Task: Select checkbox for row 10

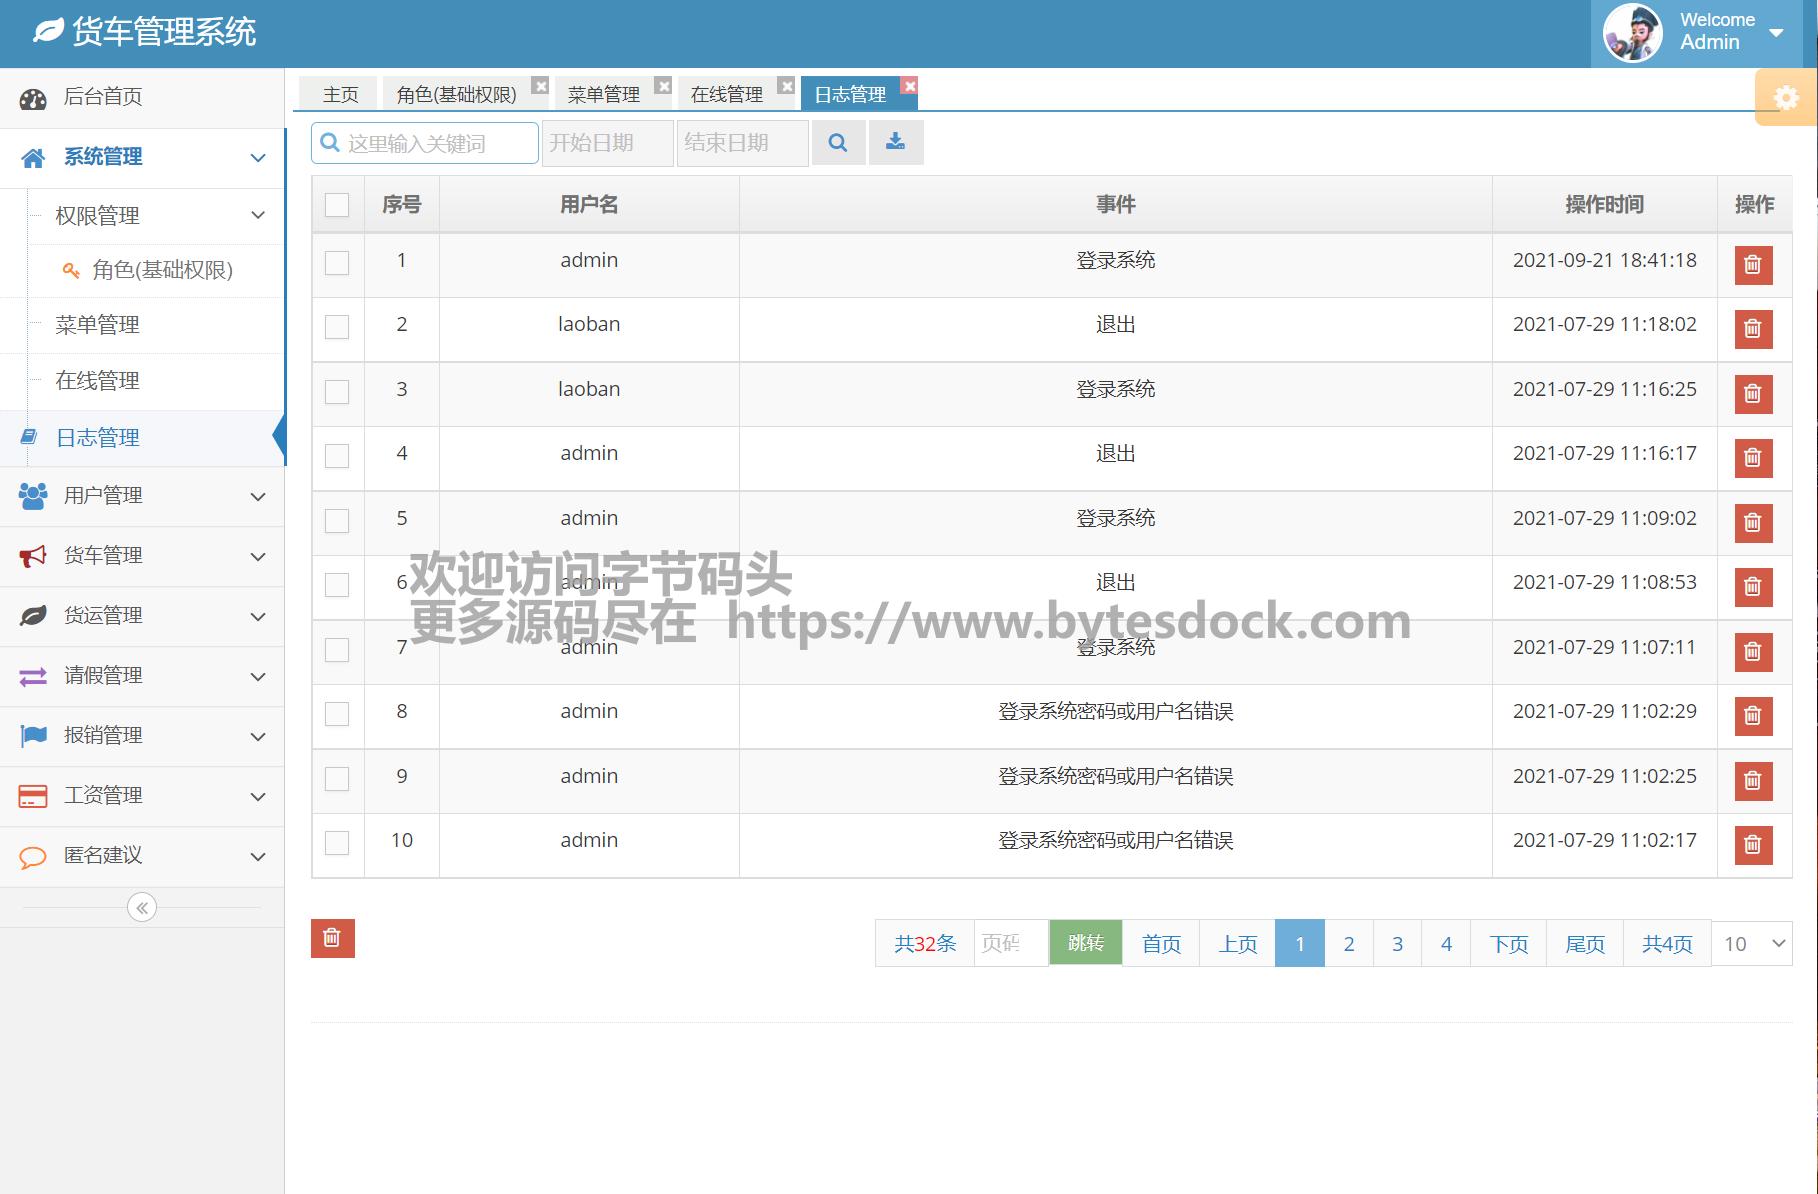Action: pos(337,842)
